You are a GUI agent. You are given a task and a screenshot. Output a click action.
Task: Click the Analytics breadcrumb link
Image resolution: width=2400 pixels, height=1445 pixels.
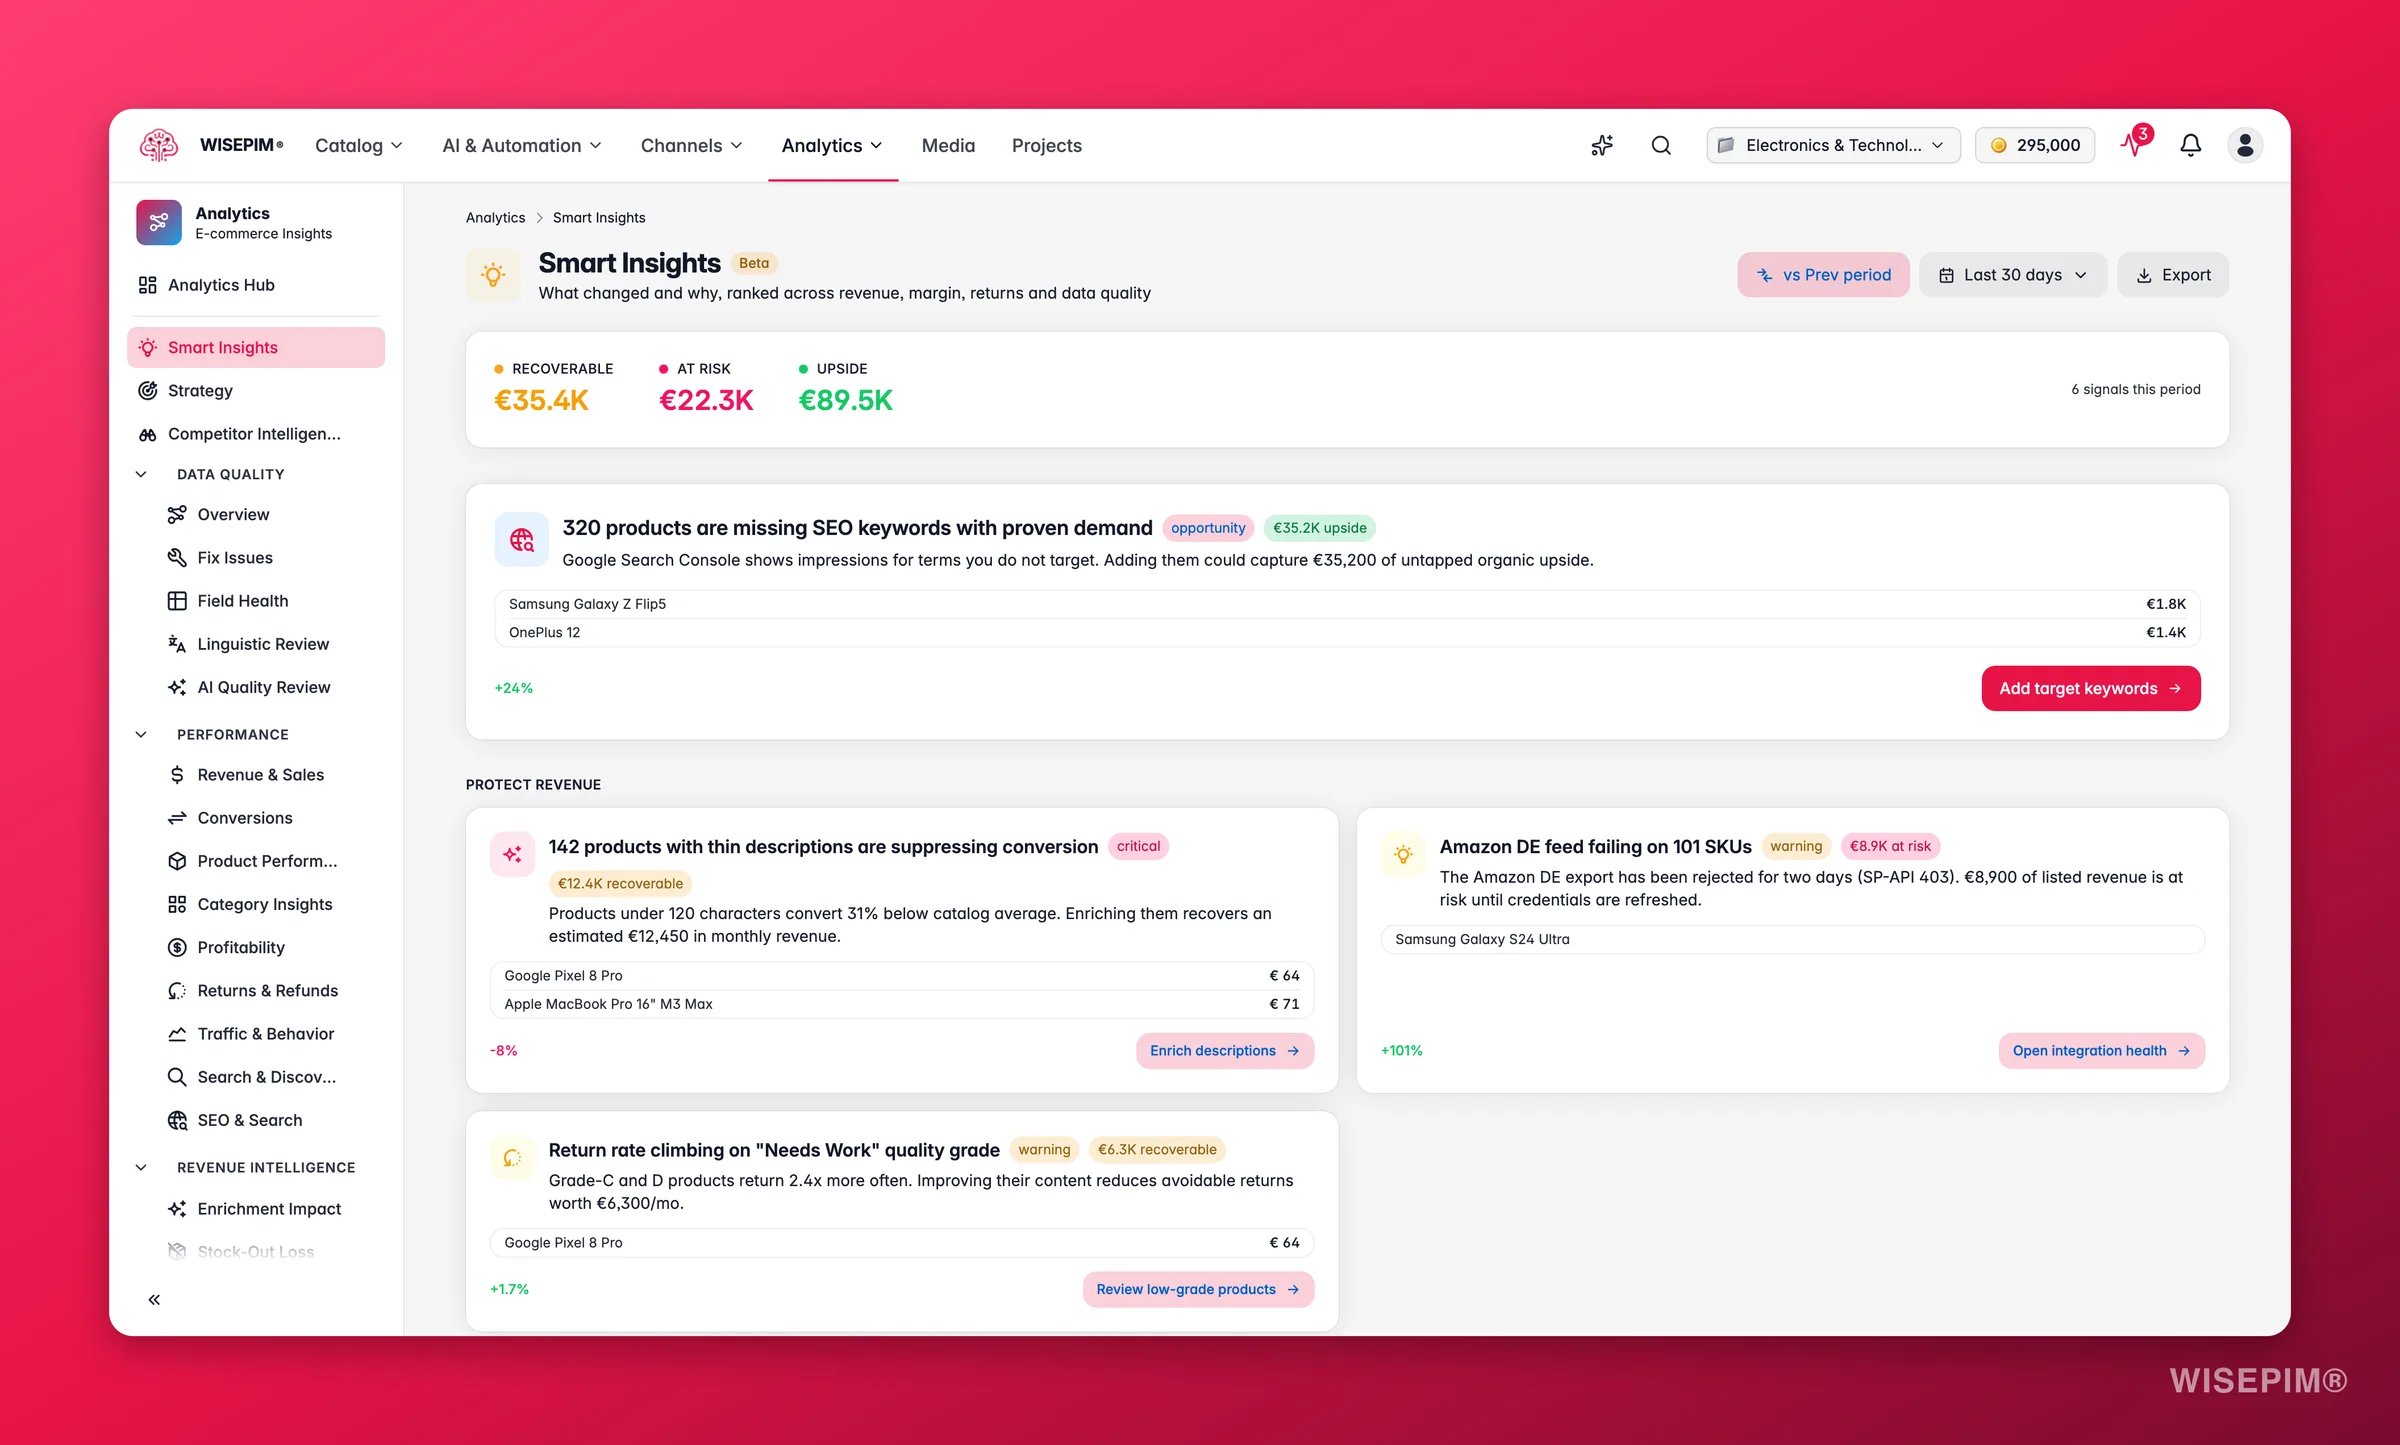click(495, 217)
